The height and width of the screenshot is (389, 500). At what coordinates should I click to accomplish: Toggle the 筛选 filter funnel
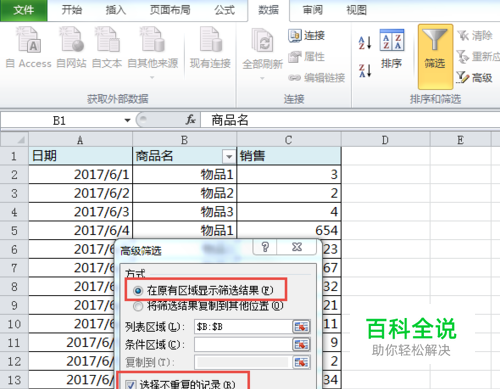point(435,56)
